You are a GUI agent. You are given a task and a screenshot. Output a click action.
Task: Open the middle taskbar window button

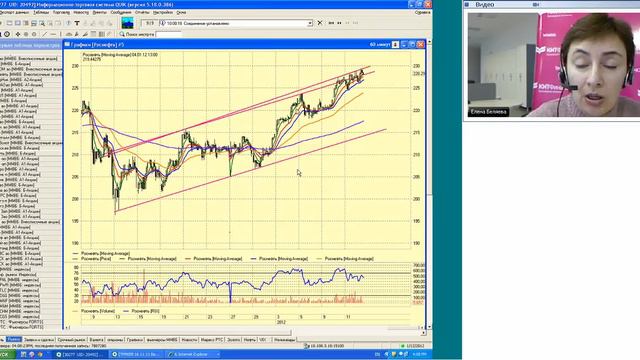(x=136, y=354)
